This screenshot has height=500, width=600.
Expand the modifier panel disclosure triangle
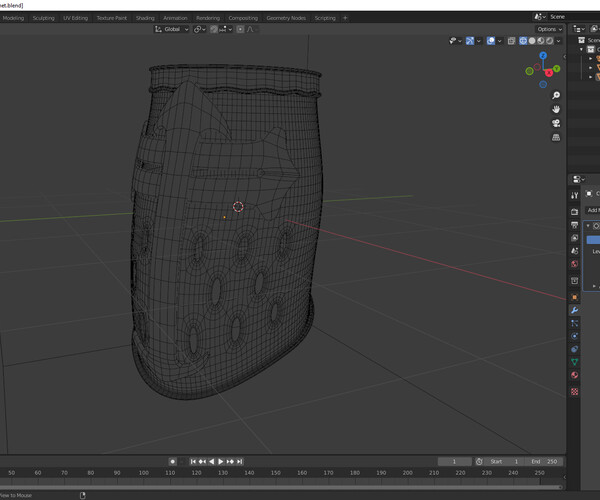pyautogui.click(x=589, y=226)
